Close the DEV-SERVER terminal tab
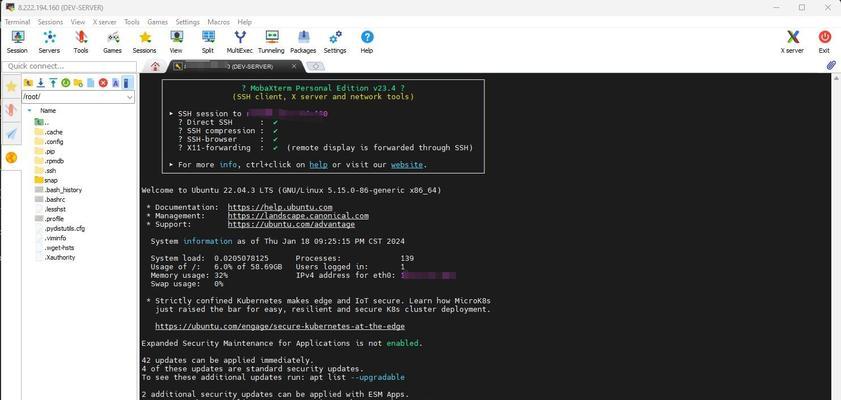841x400 pixels. (x=294, y=66)
